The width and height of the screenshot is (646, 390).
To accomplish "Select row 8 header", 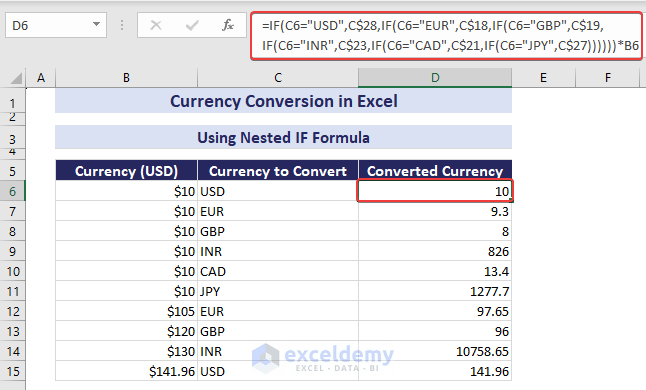I will click(13, 231).
